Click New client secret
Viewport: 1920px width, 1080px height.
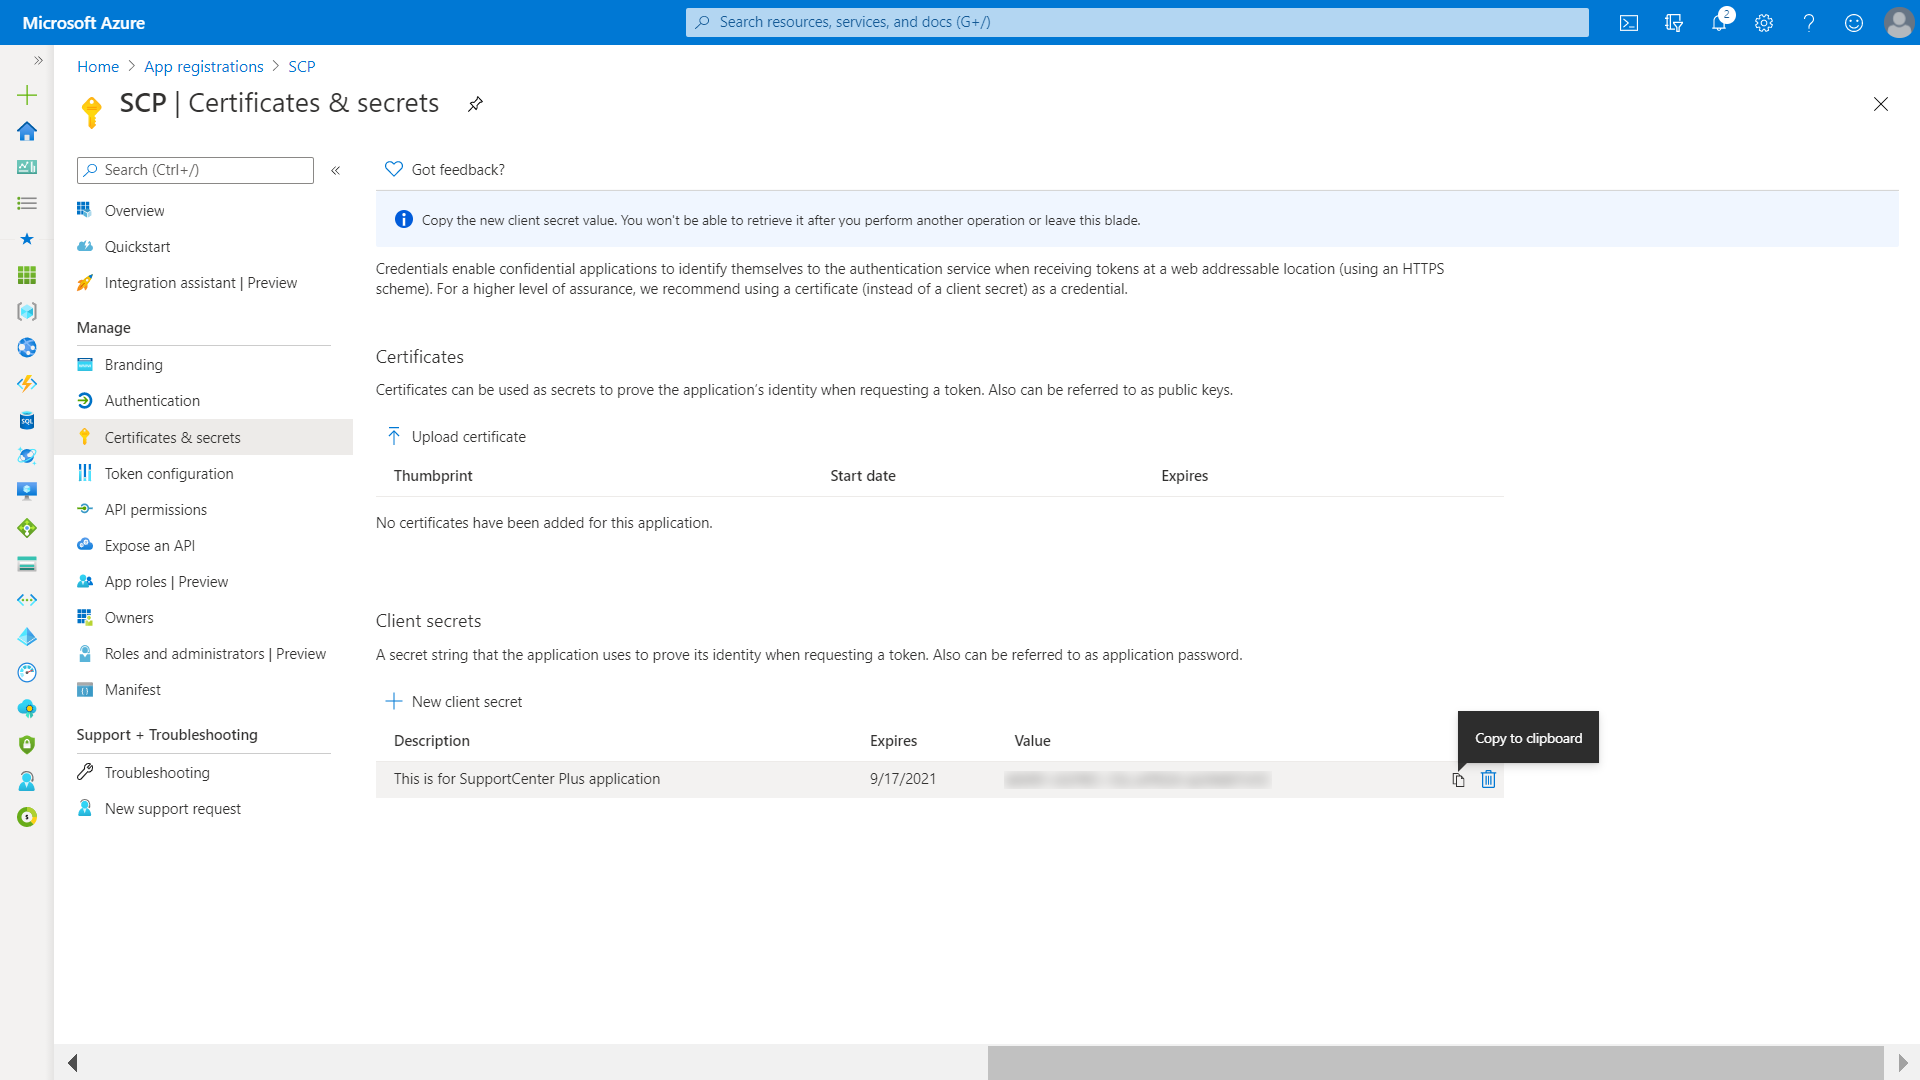tap(455, 702)
